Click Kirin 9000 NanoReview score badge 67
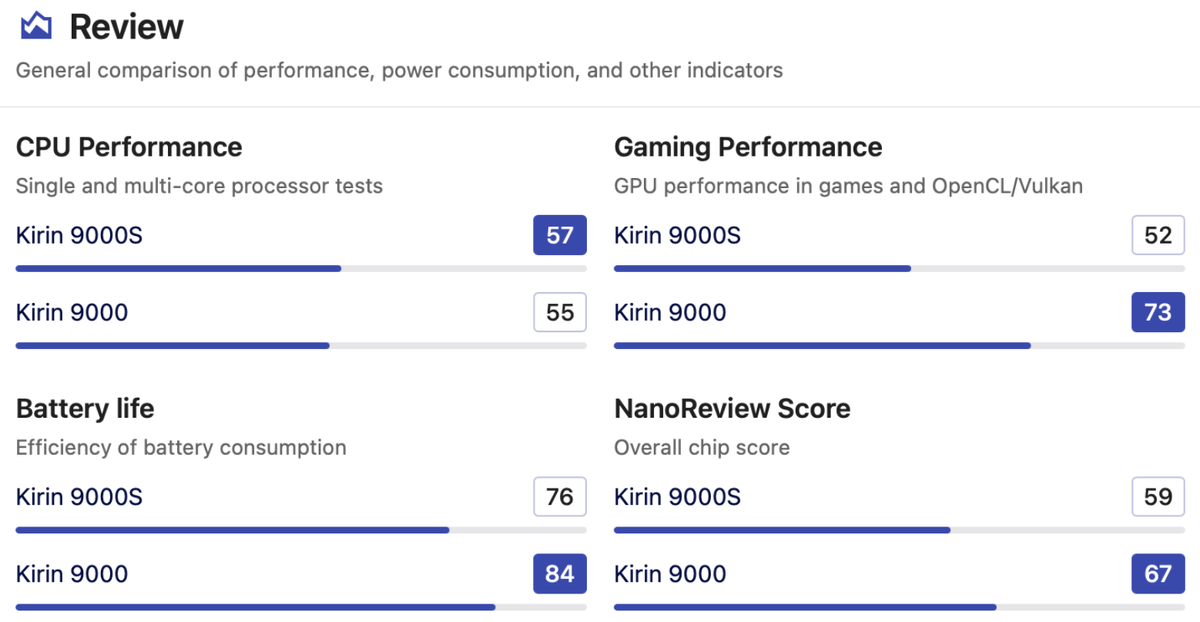Viewport: 1200px width, 622px height. click(1158, 573)
